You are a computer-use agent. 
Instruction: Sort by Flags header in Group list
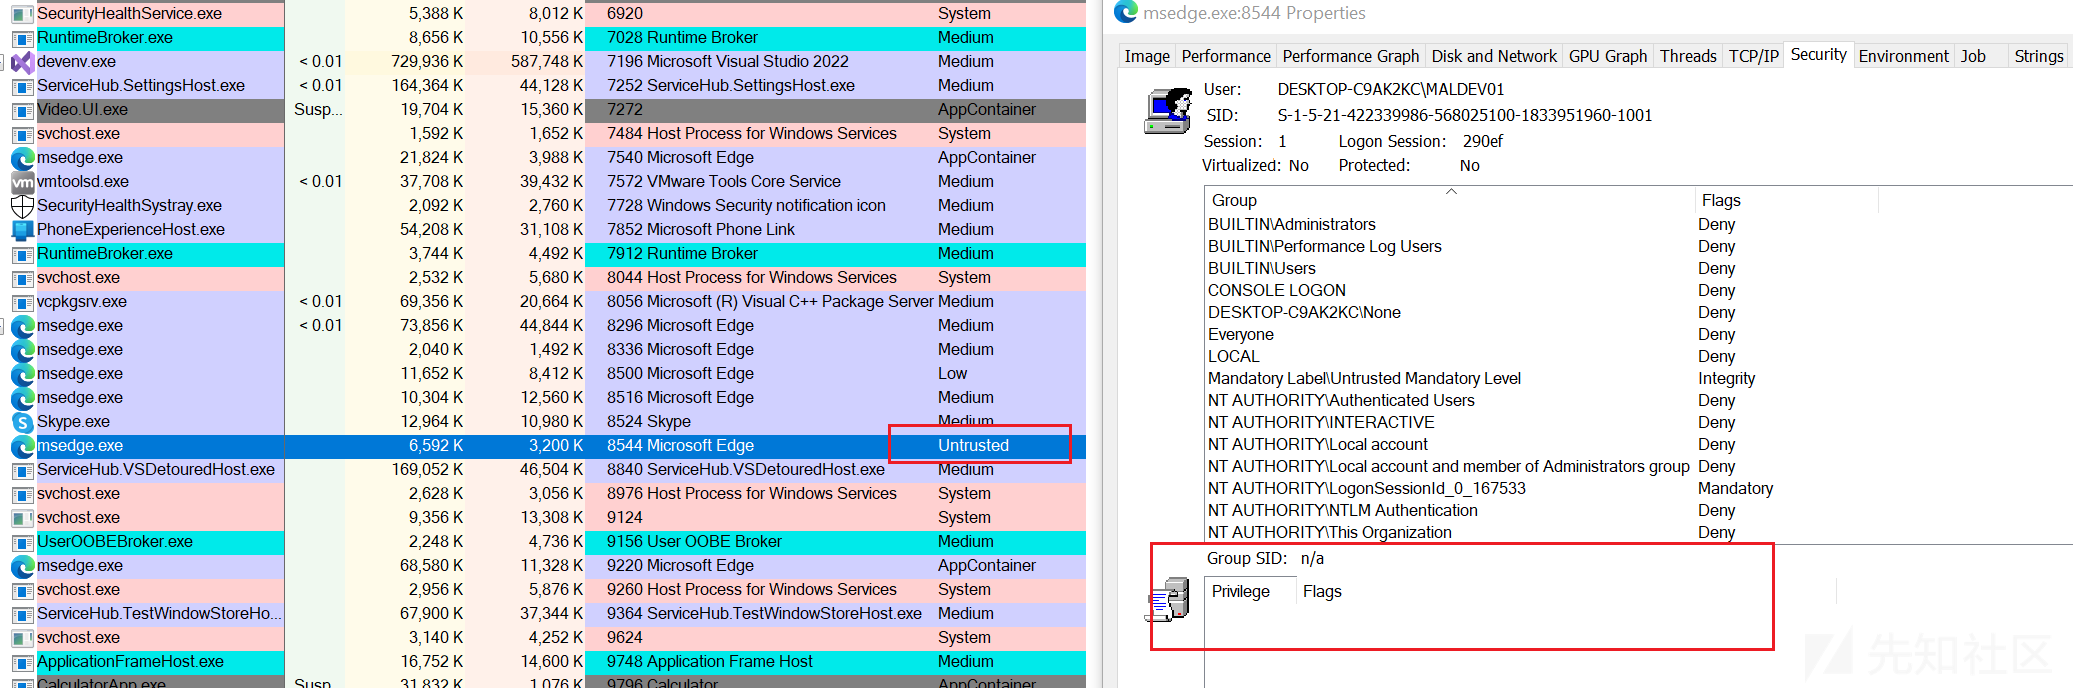pyautogui.click(x=1787, y=200)
